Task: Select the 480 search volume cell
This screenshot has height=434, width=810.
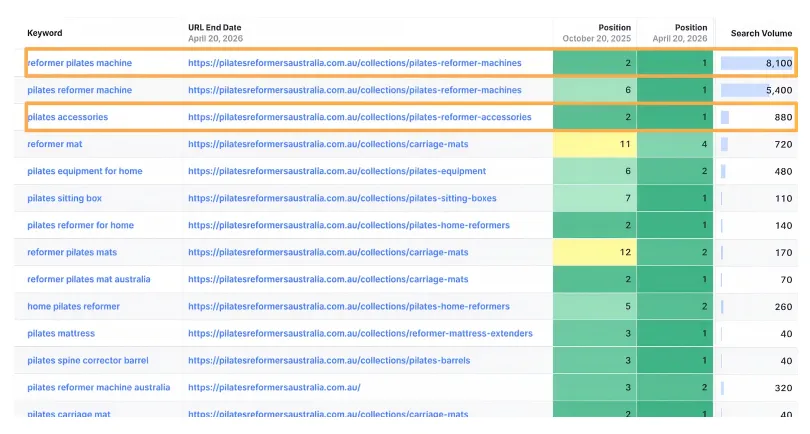Action: [x=757, y=171]
